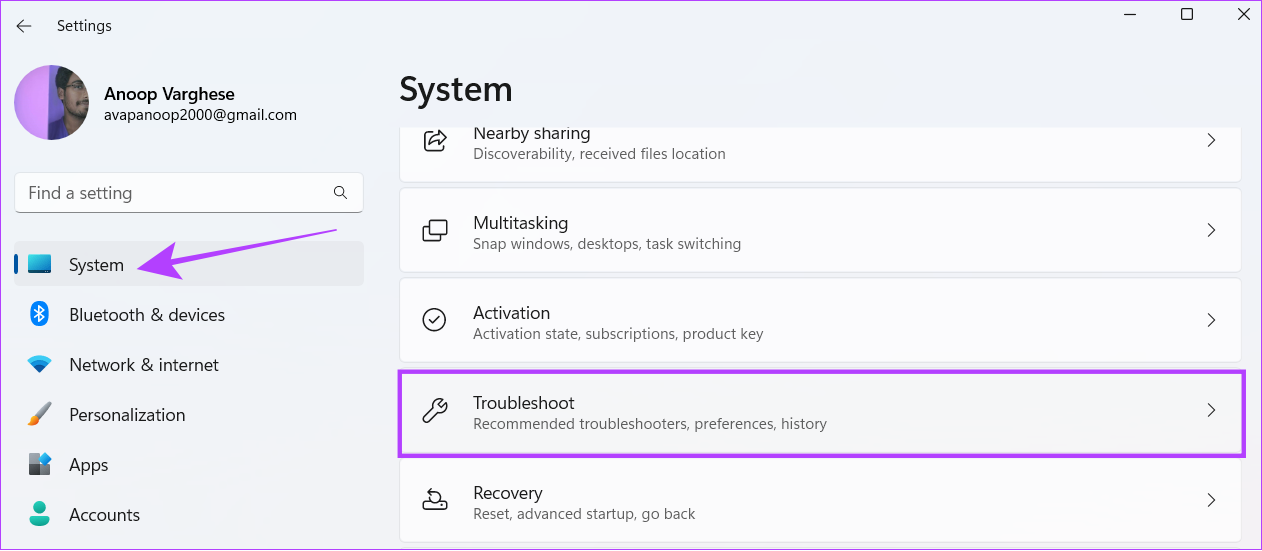Image resolution: width=1262 pixels, height=551 pixels.
Task: Click the Apps icon in sidebar
Action: coord(40,464)
